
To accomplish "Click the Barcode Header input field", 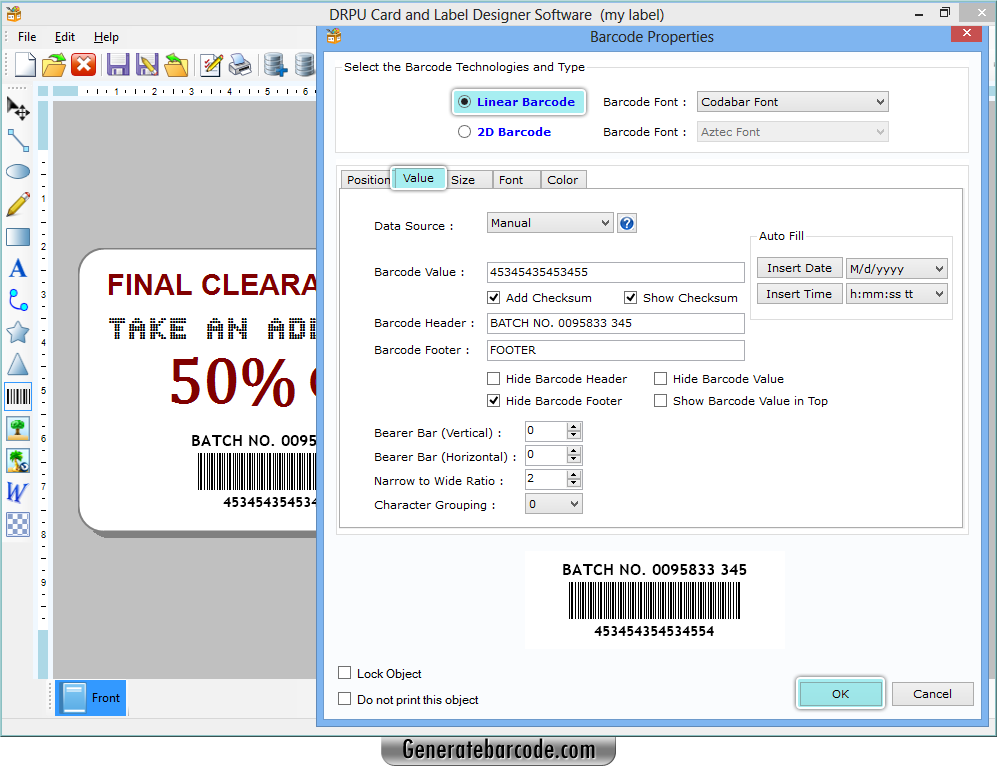I will pos(615,323).
